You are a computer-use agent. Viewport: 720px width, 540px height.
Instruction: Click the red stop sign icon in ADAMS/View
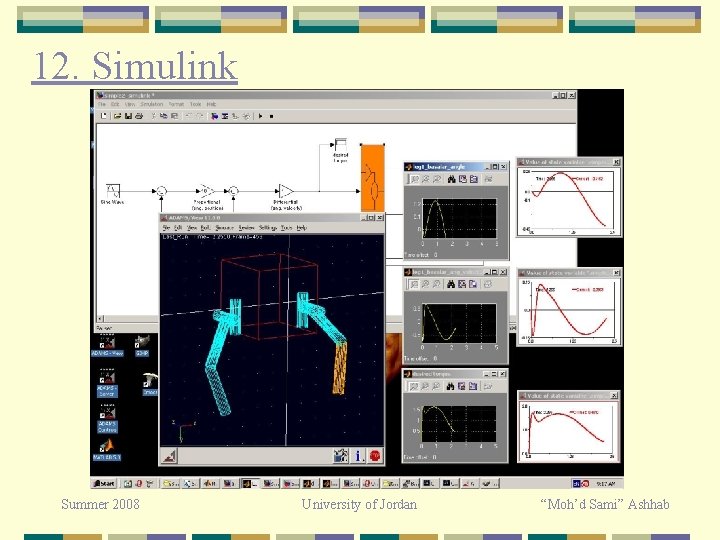tap(375, 456)
